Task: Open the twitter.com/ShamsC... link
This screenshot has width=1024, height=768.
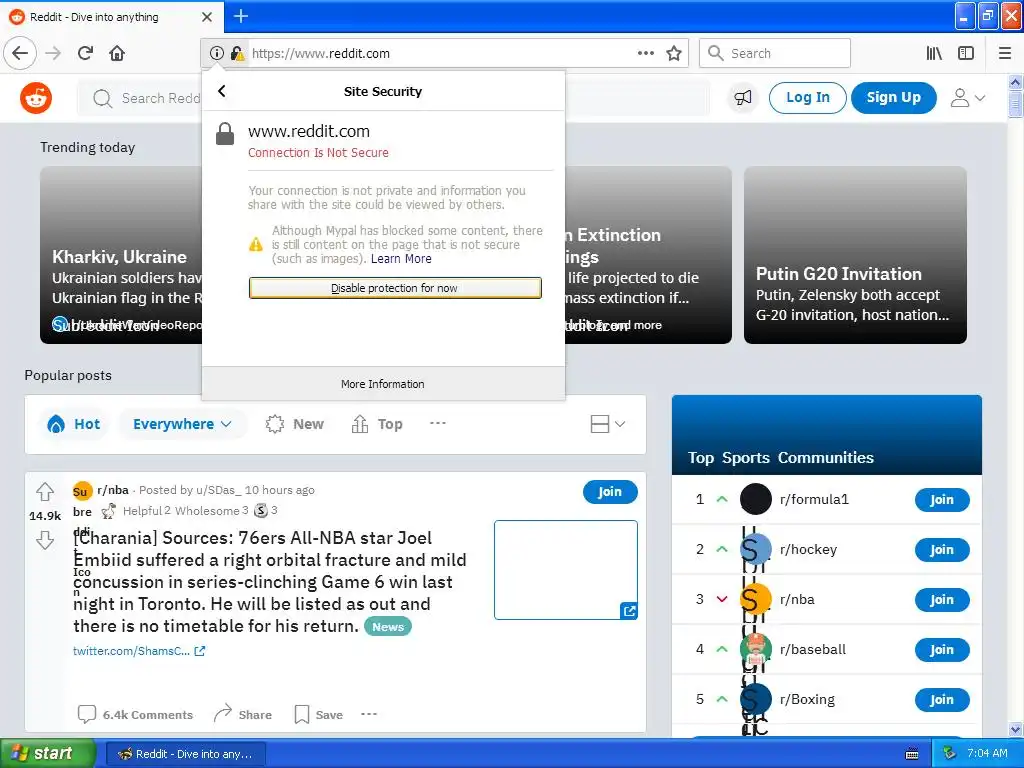Action: (138, 650)
